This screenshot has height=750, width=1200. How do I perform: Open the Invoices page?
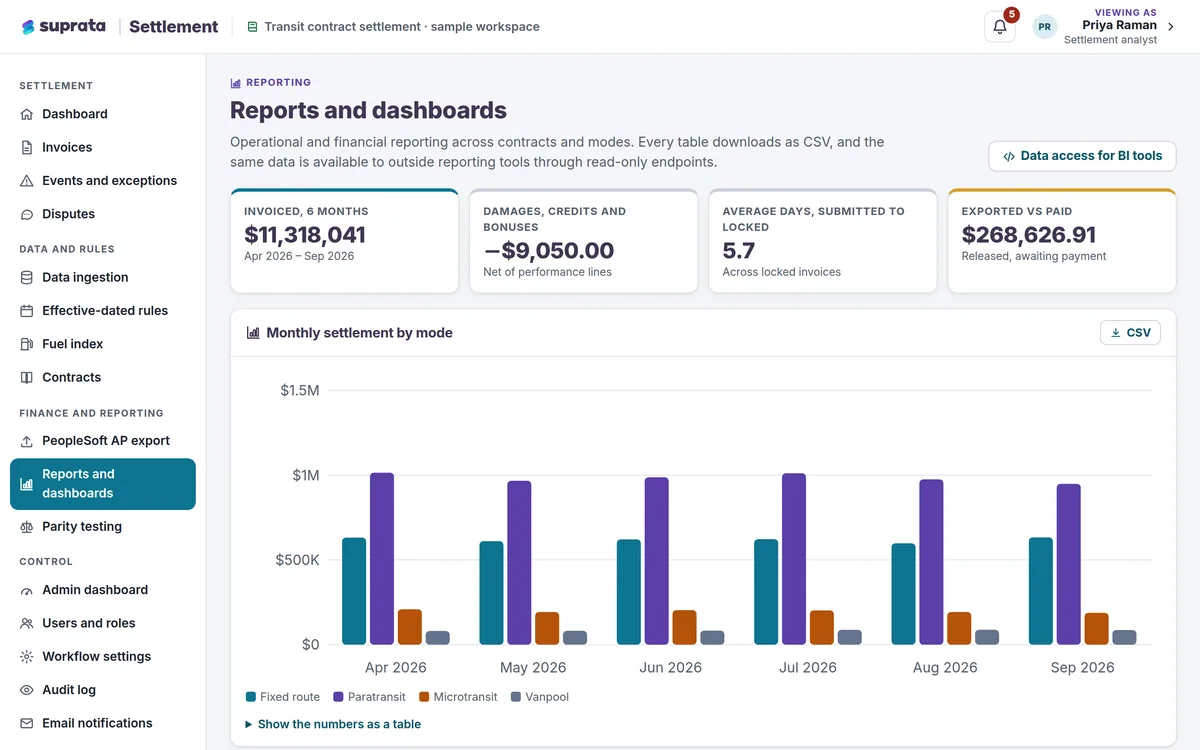tap(103, 147)
